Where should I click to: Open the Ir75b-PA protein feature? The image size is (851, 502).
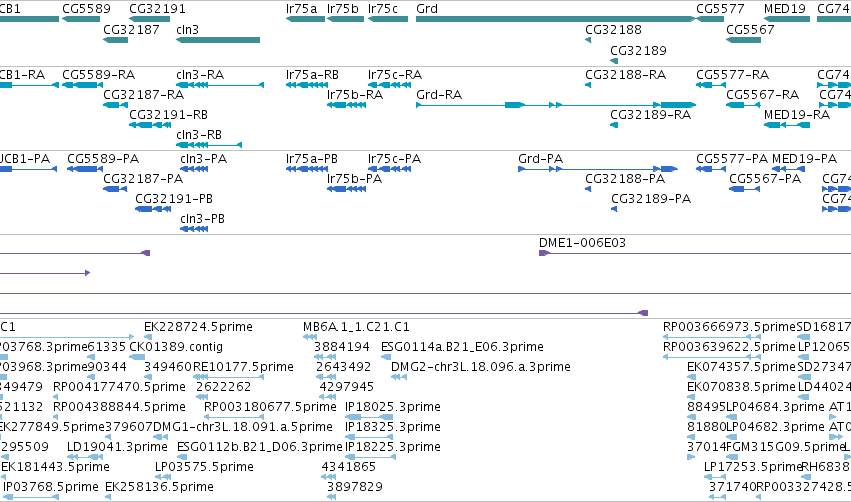pyautogui.click(x=346, y=189)
